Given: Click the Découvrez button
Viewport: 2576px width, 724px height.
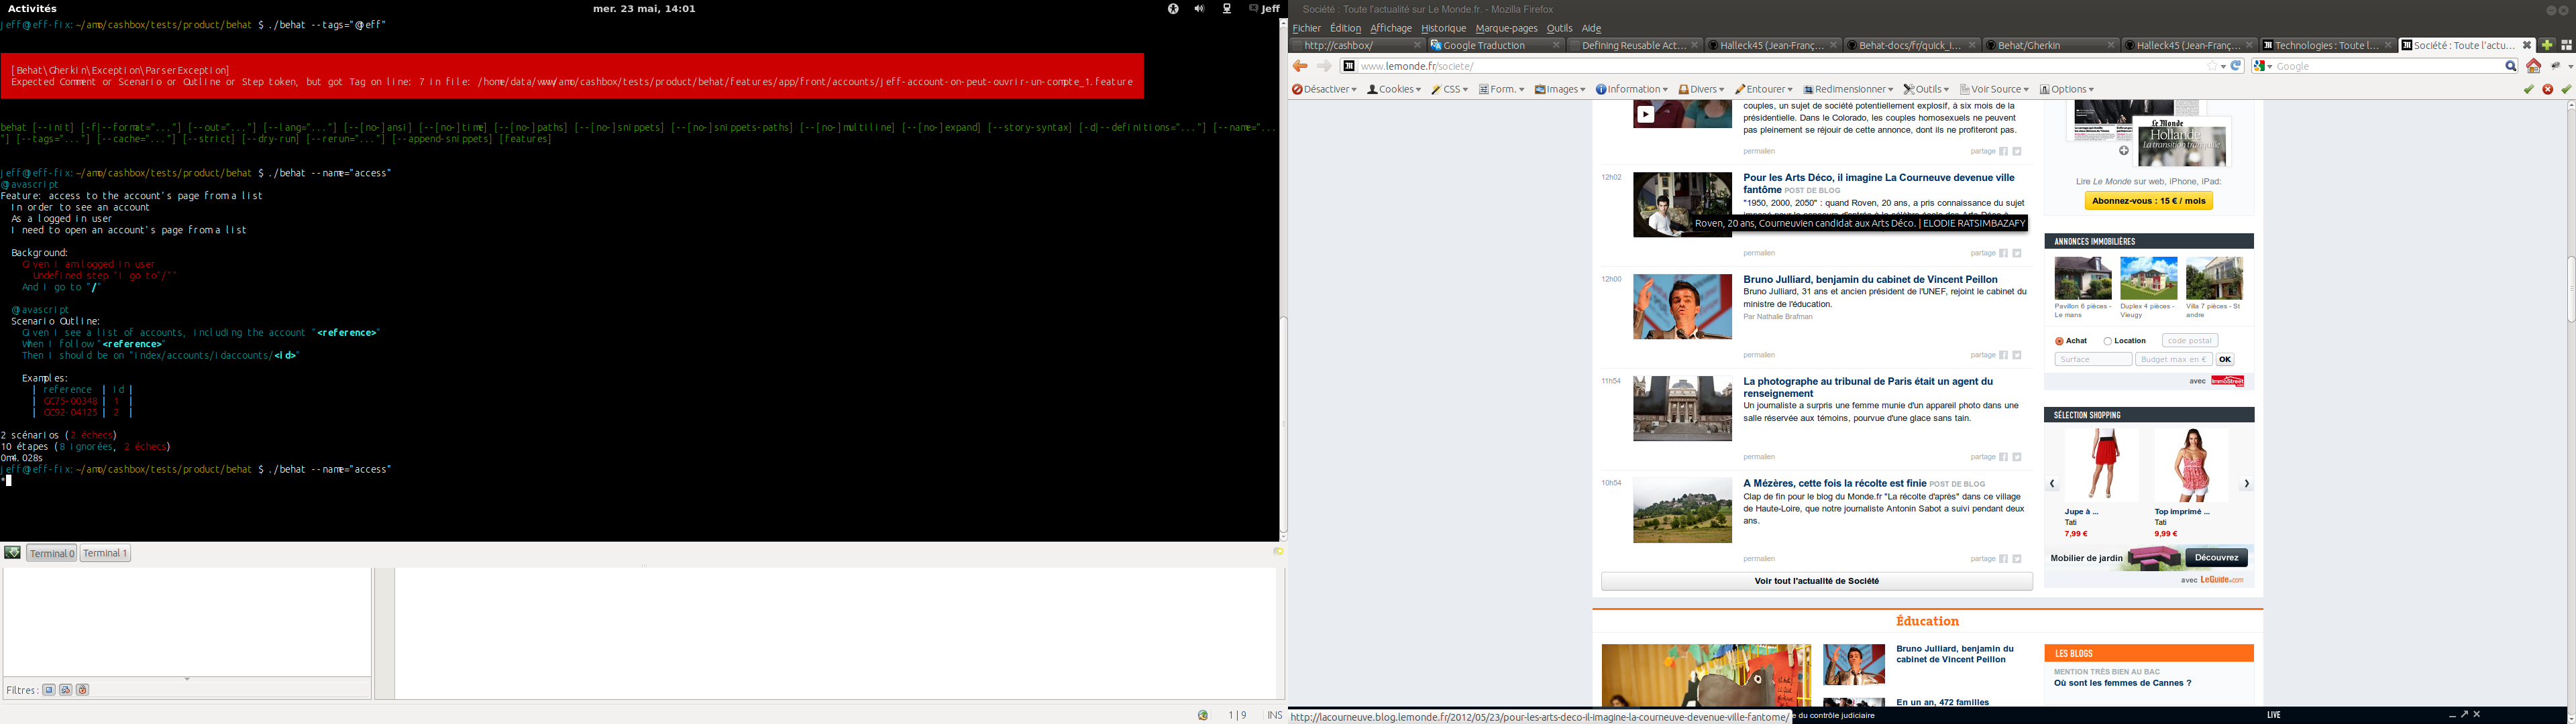Looking at the screenshot, I should [2216, 558].
